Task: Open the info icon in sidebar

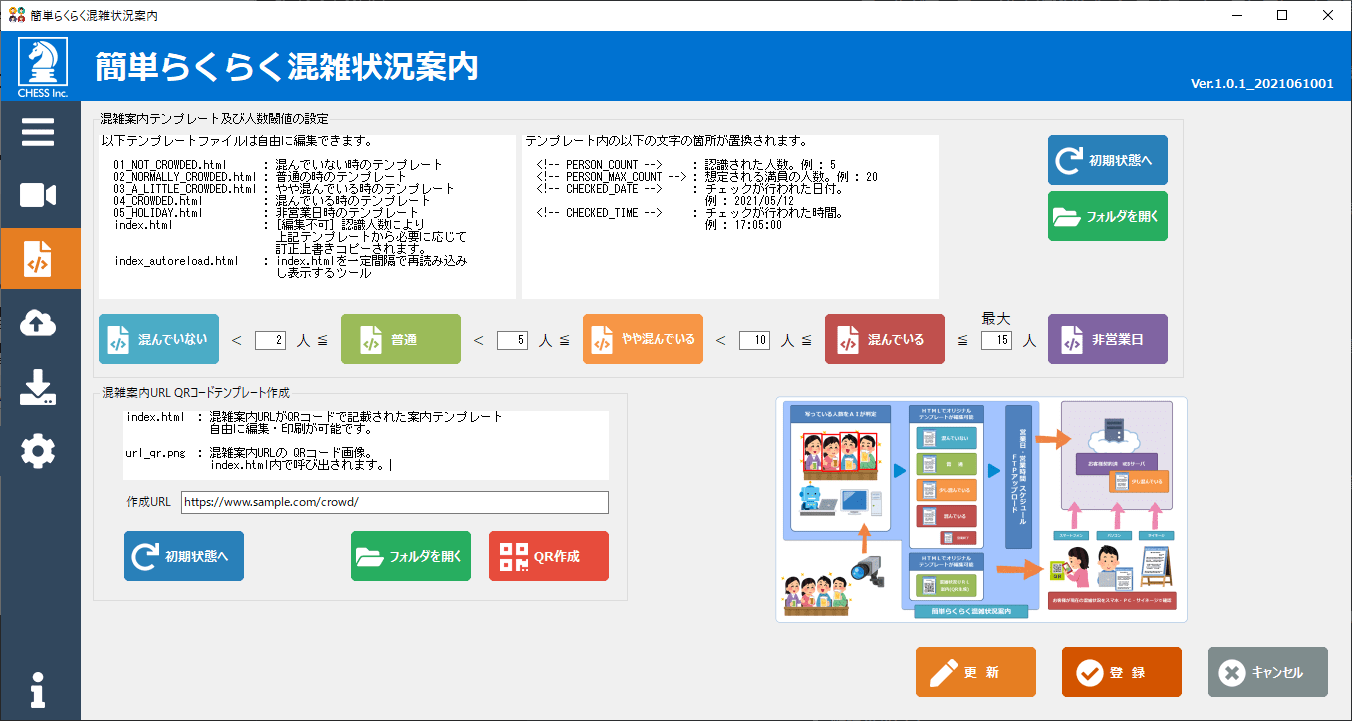Action: tap(38, 689)
